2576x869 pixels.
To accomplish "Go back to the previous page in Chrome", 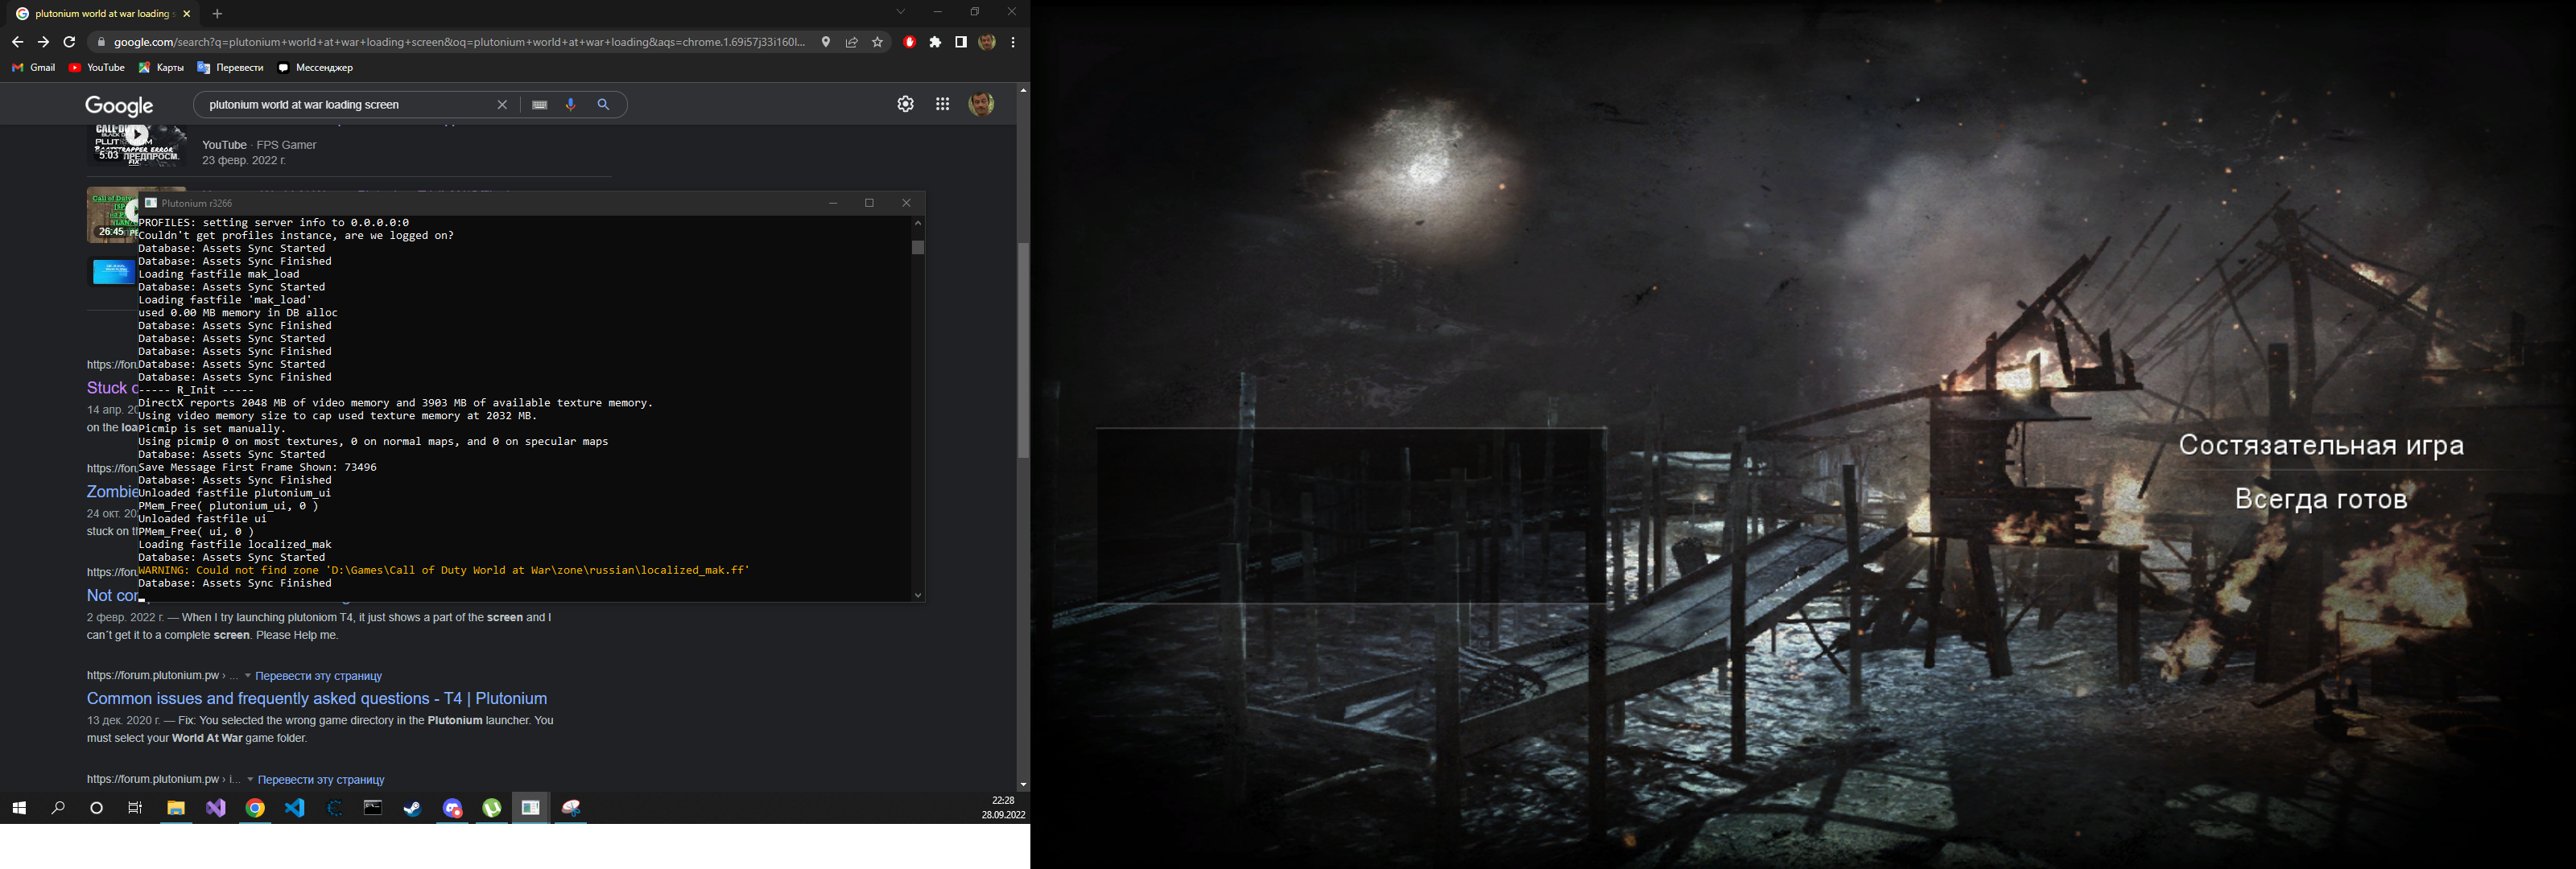I will (x=17, y=42).
